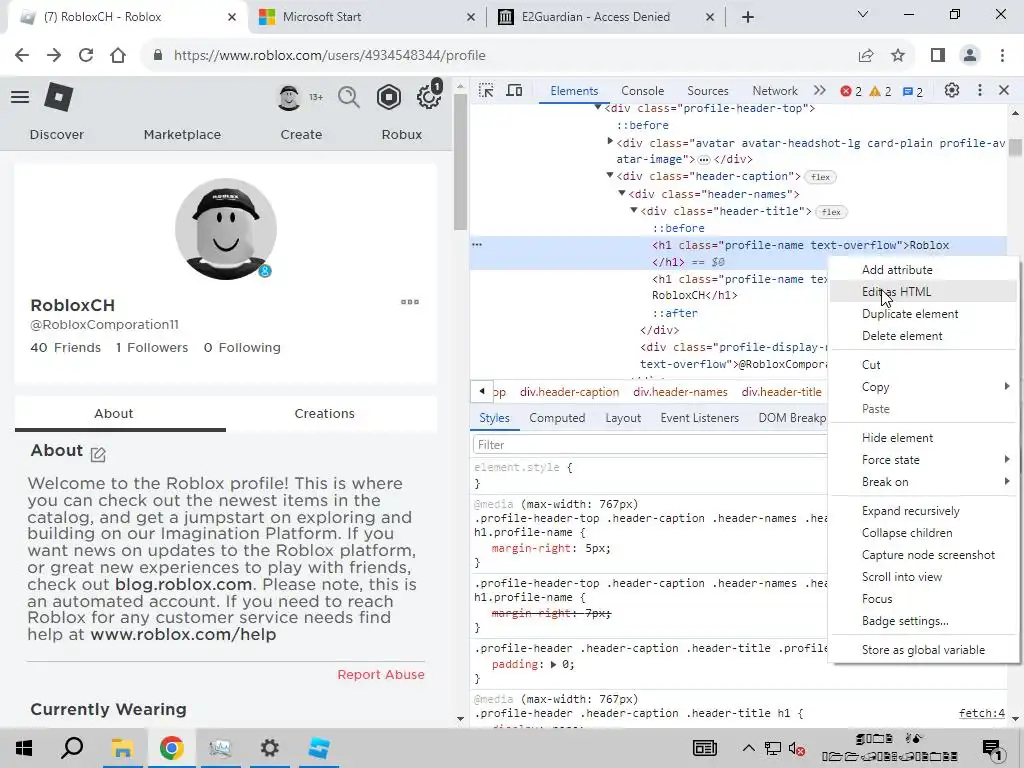This screenshot has width=1024, height=768.
Task: Open the tab search dropdown chevron
Action: pos(863,14)
